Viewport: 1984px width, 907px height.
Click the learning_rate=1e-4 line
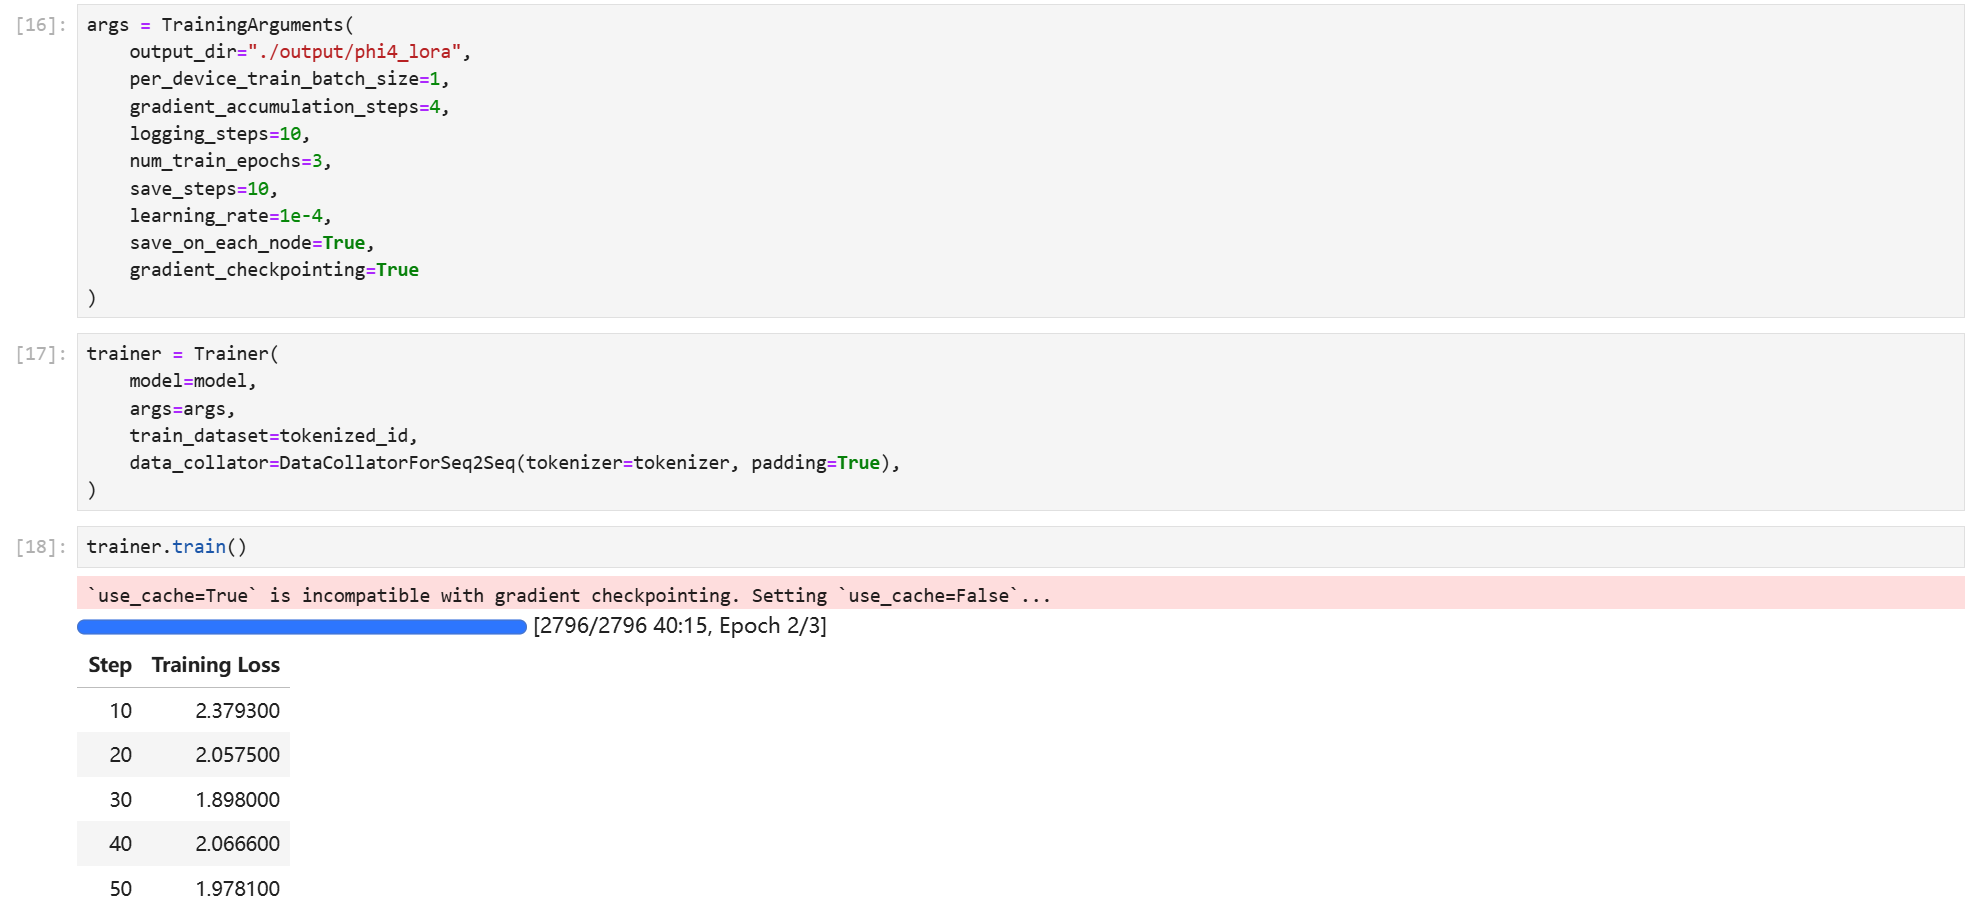[x=229, y=216]
